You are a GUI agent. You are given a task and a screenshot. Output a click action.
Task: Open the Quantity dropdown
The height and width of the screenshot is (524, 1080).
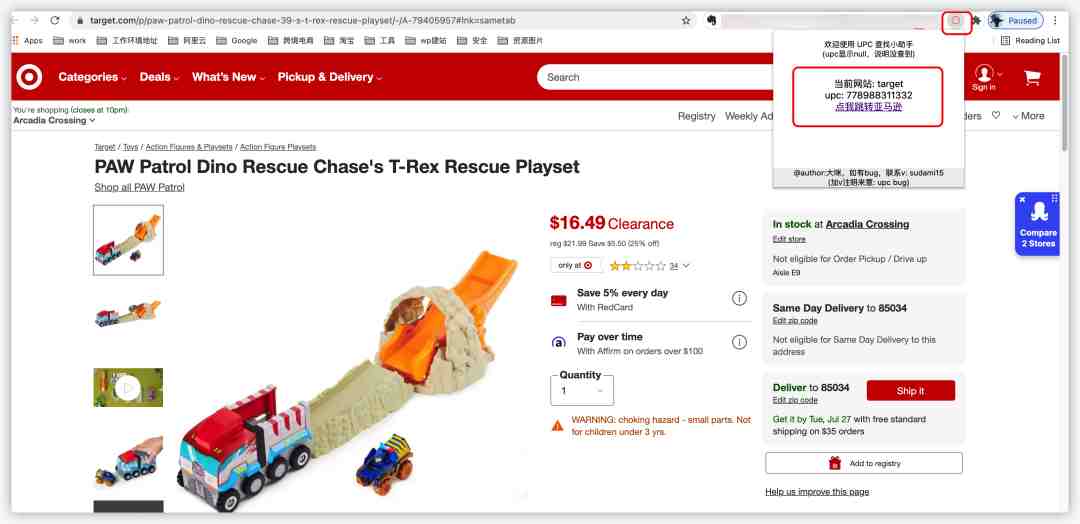[x=582, y=390]
